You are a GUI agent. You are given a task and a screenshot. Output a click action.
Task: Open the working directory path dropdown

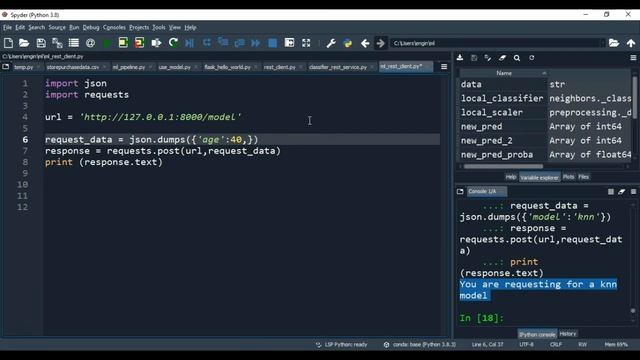pyautogui.click(x=602, y=43)
